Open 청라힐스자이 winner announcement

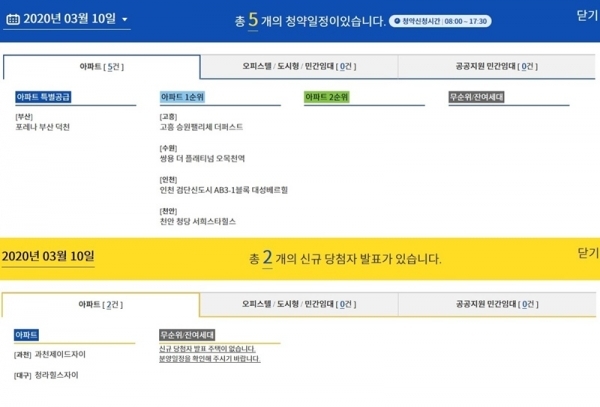click(x=57, y=375)
